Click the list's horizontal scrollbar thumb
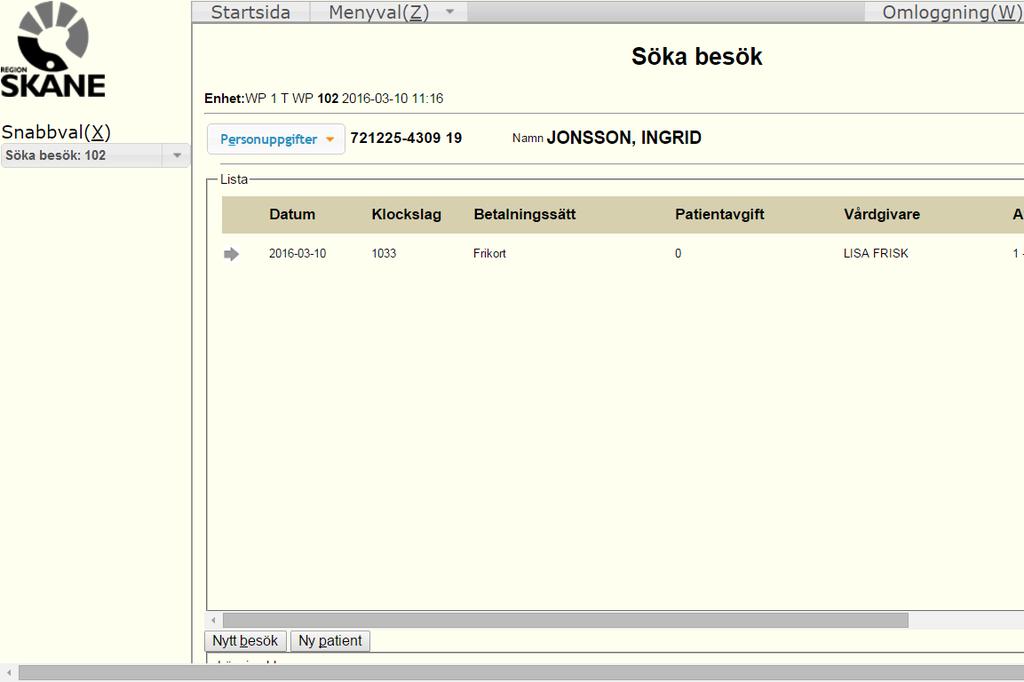Viewport: 1024px width, 682px height. click(x=566, y=620)
